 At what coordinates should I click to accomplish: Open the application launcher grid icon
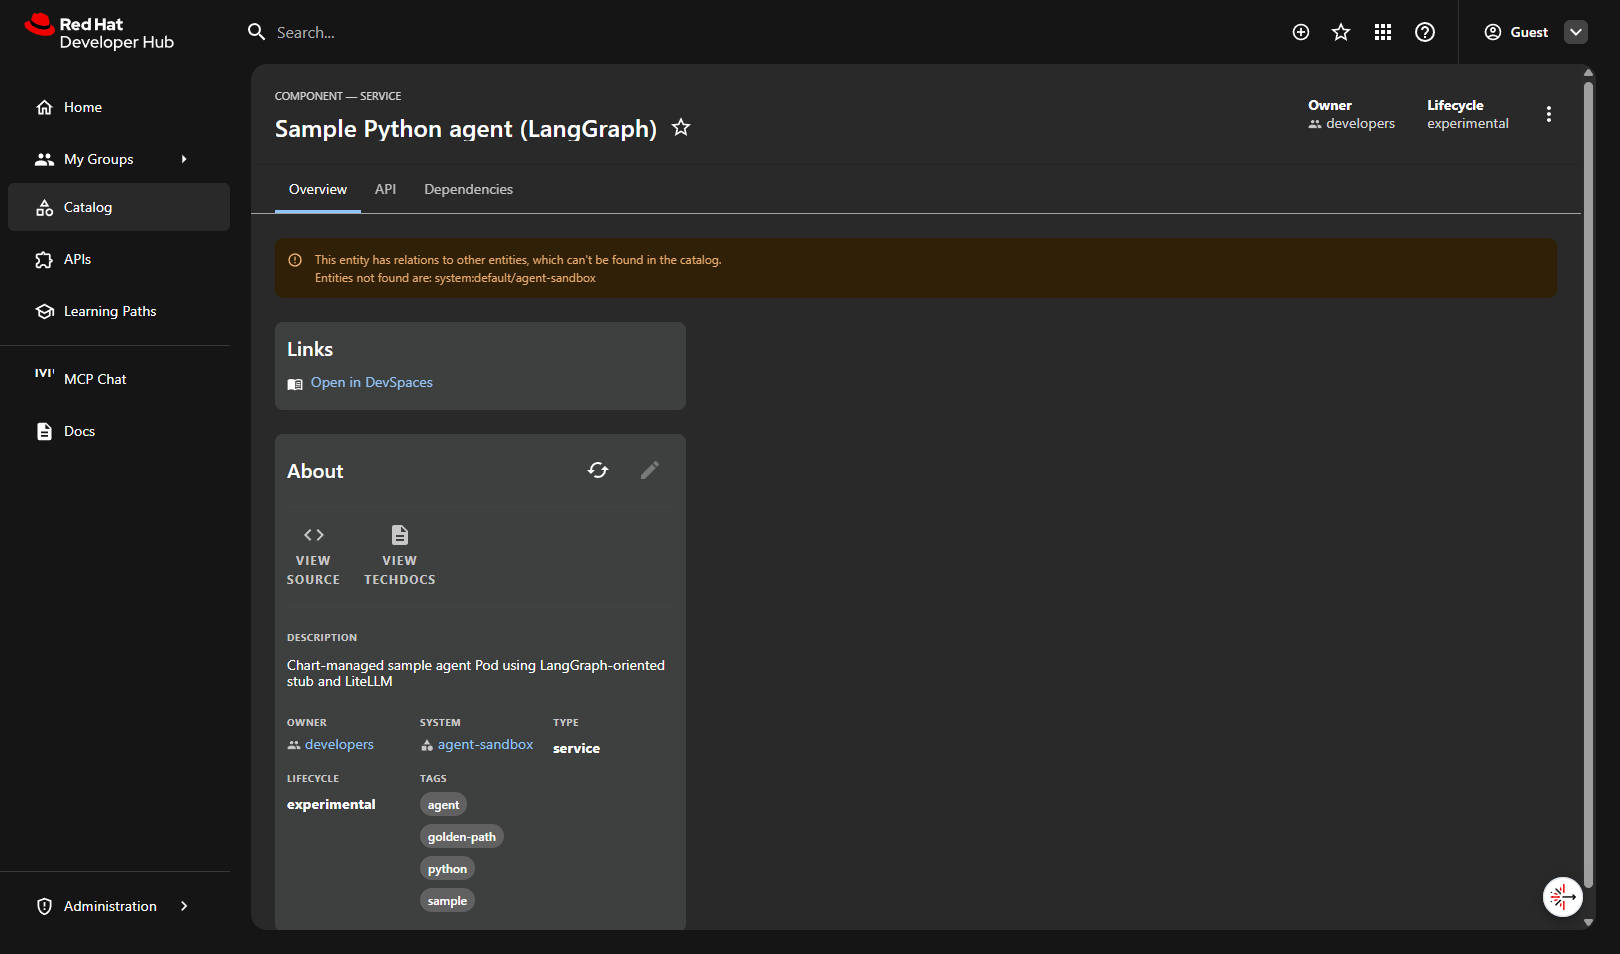coord(1383,32)
